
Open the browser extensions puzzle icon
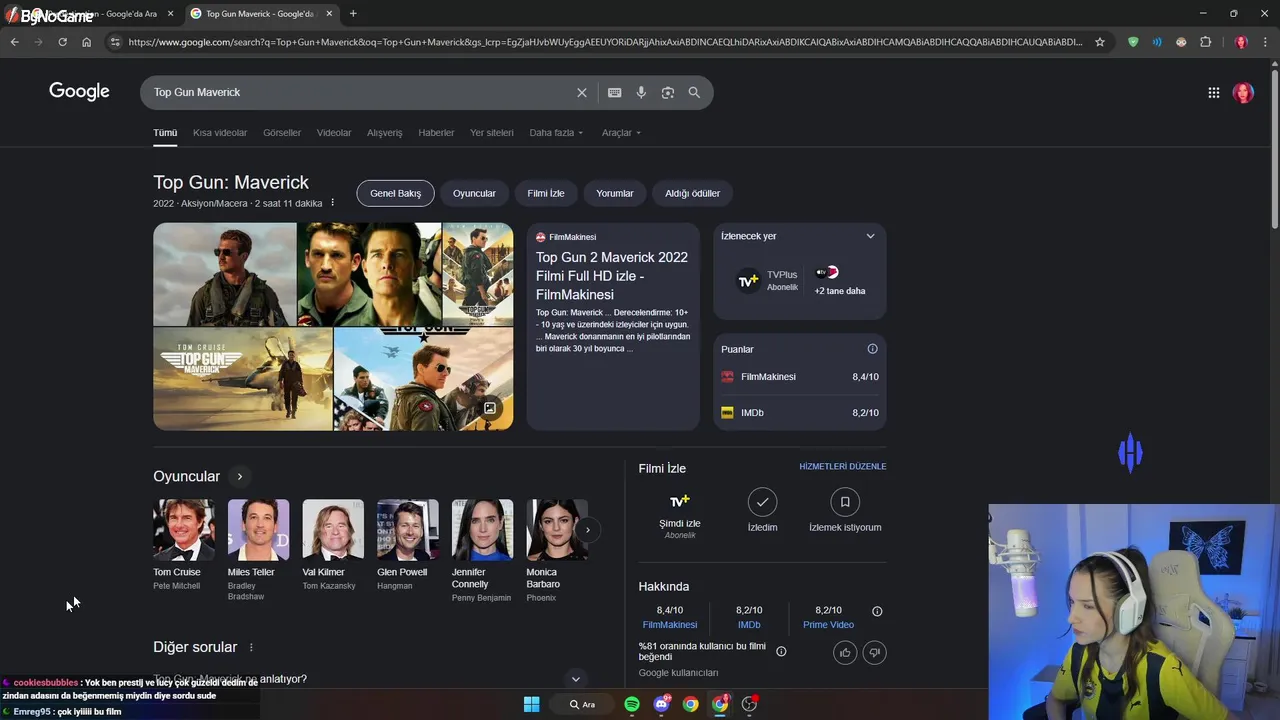click(x=1205, y=42)
